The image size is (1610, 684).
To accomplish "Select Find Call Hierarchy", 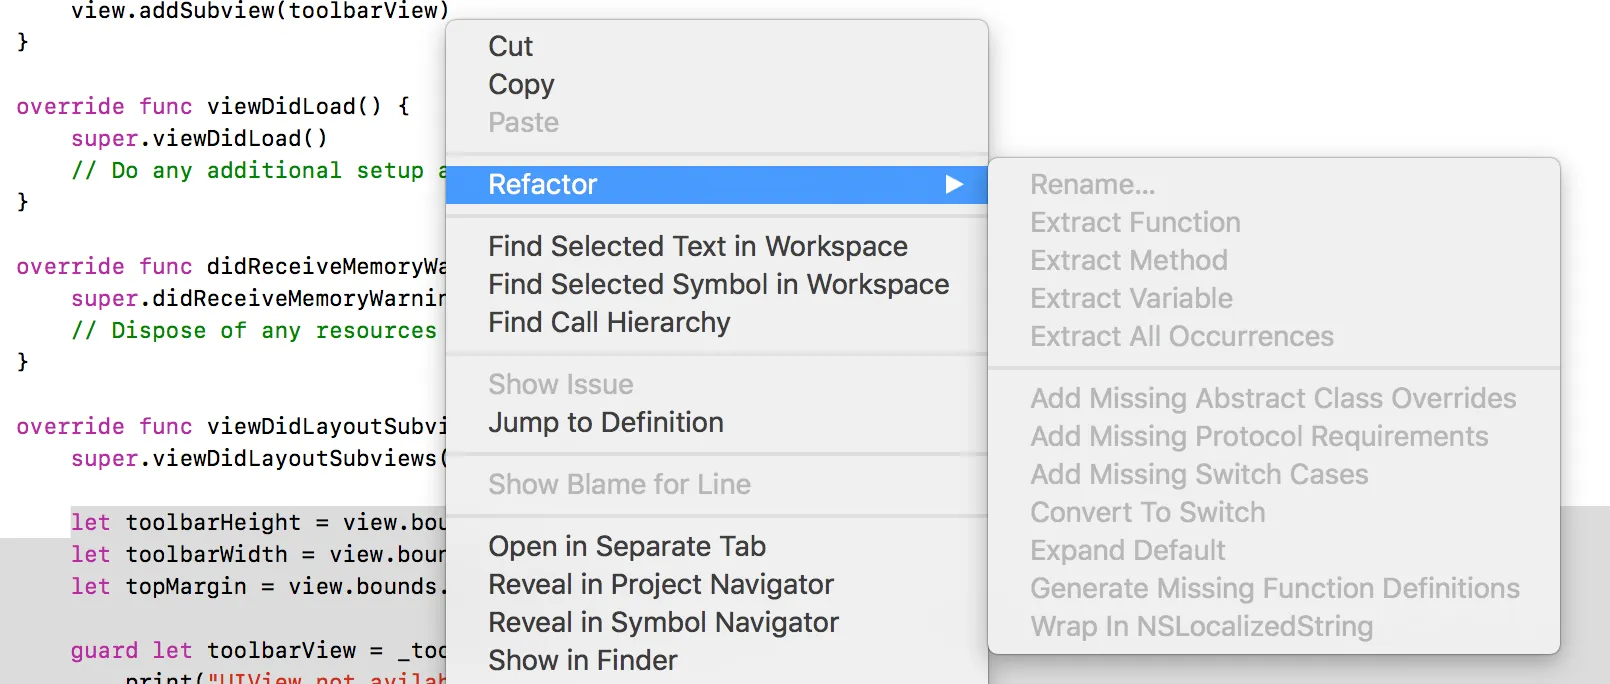I will [x=609, y=322].
